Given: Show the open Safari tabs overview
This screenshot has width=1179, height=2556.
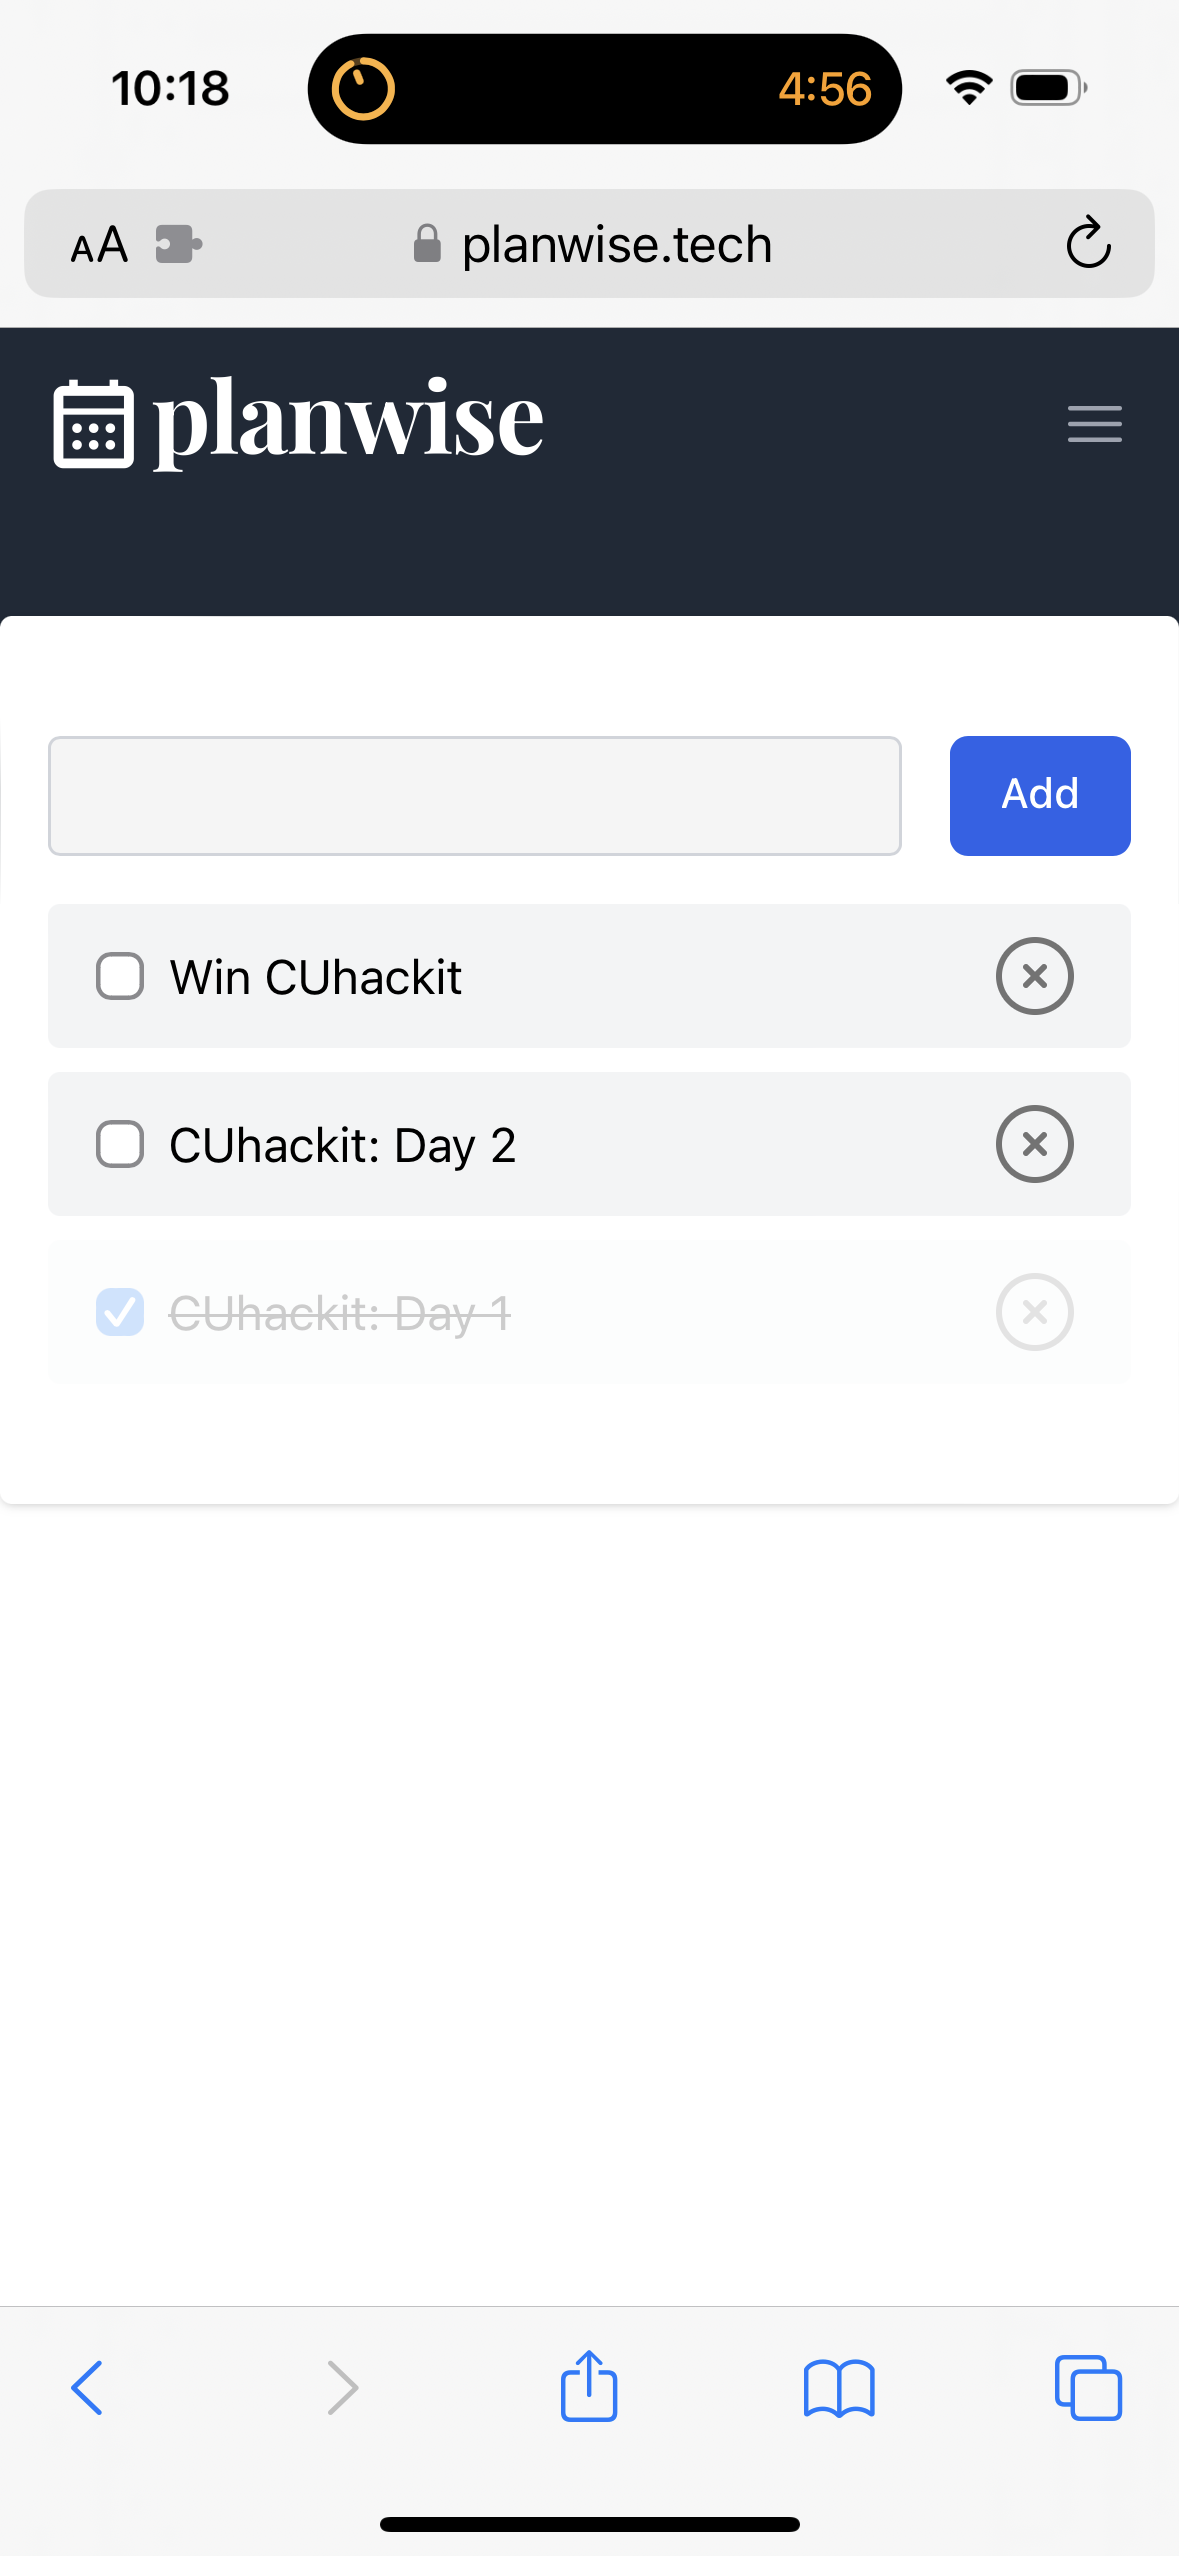Looking at the screenshot, I should click(x=1088, y=2388).
